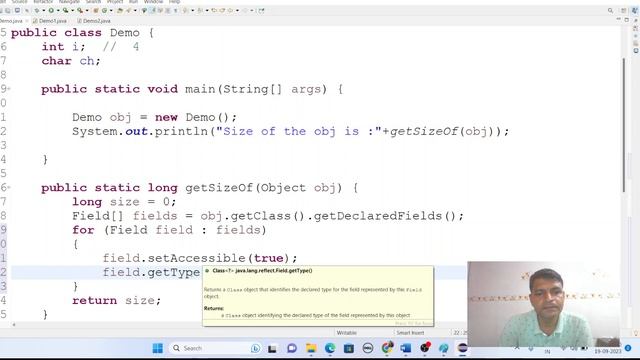Collapse the folding marker at getSizeOf method line

click(9, 187)
